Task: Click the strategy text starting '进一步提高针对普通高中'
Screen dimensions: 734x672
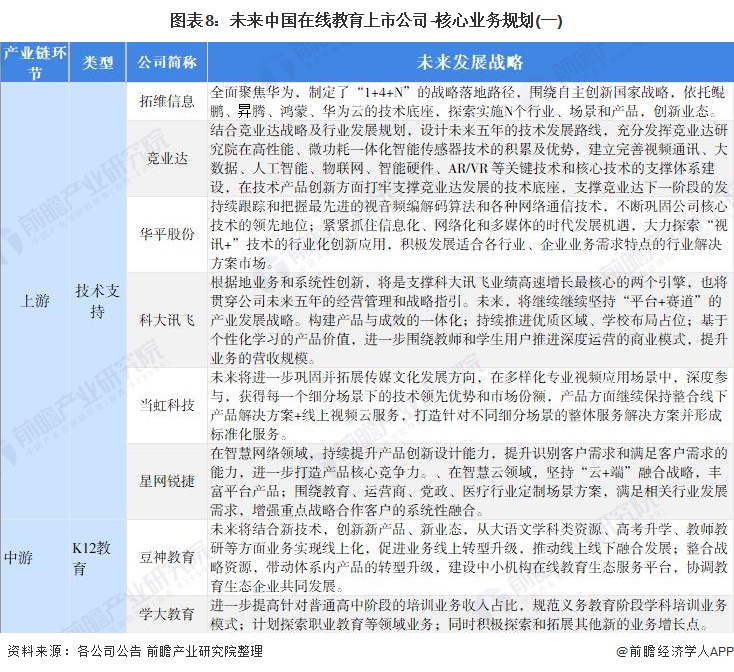Action: (469, 614)
